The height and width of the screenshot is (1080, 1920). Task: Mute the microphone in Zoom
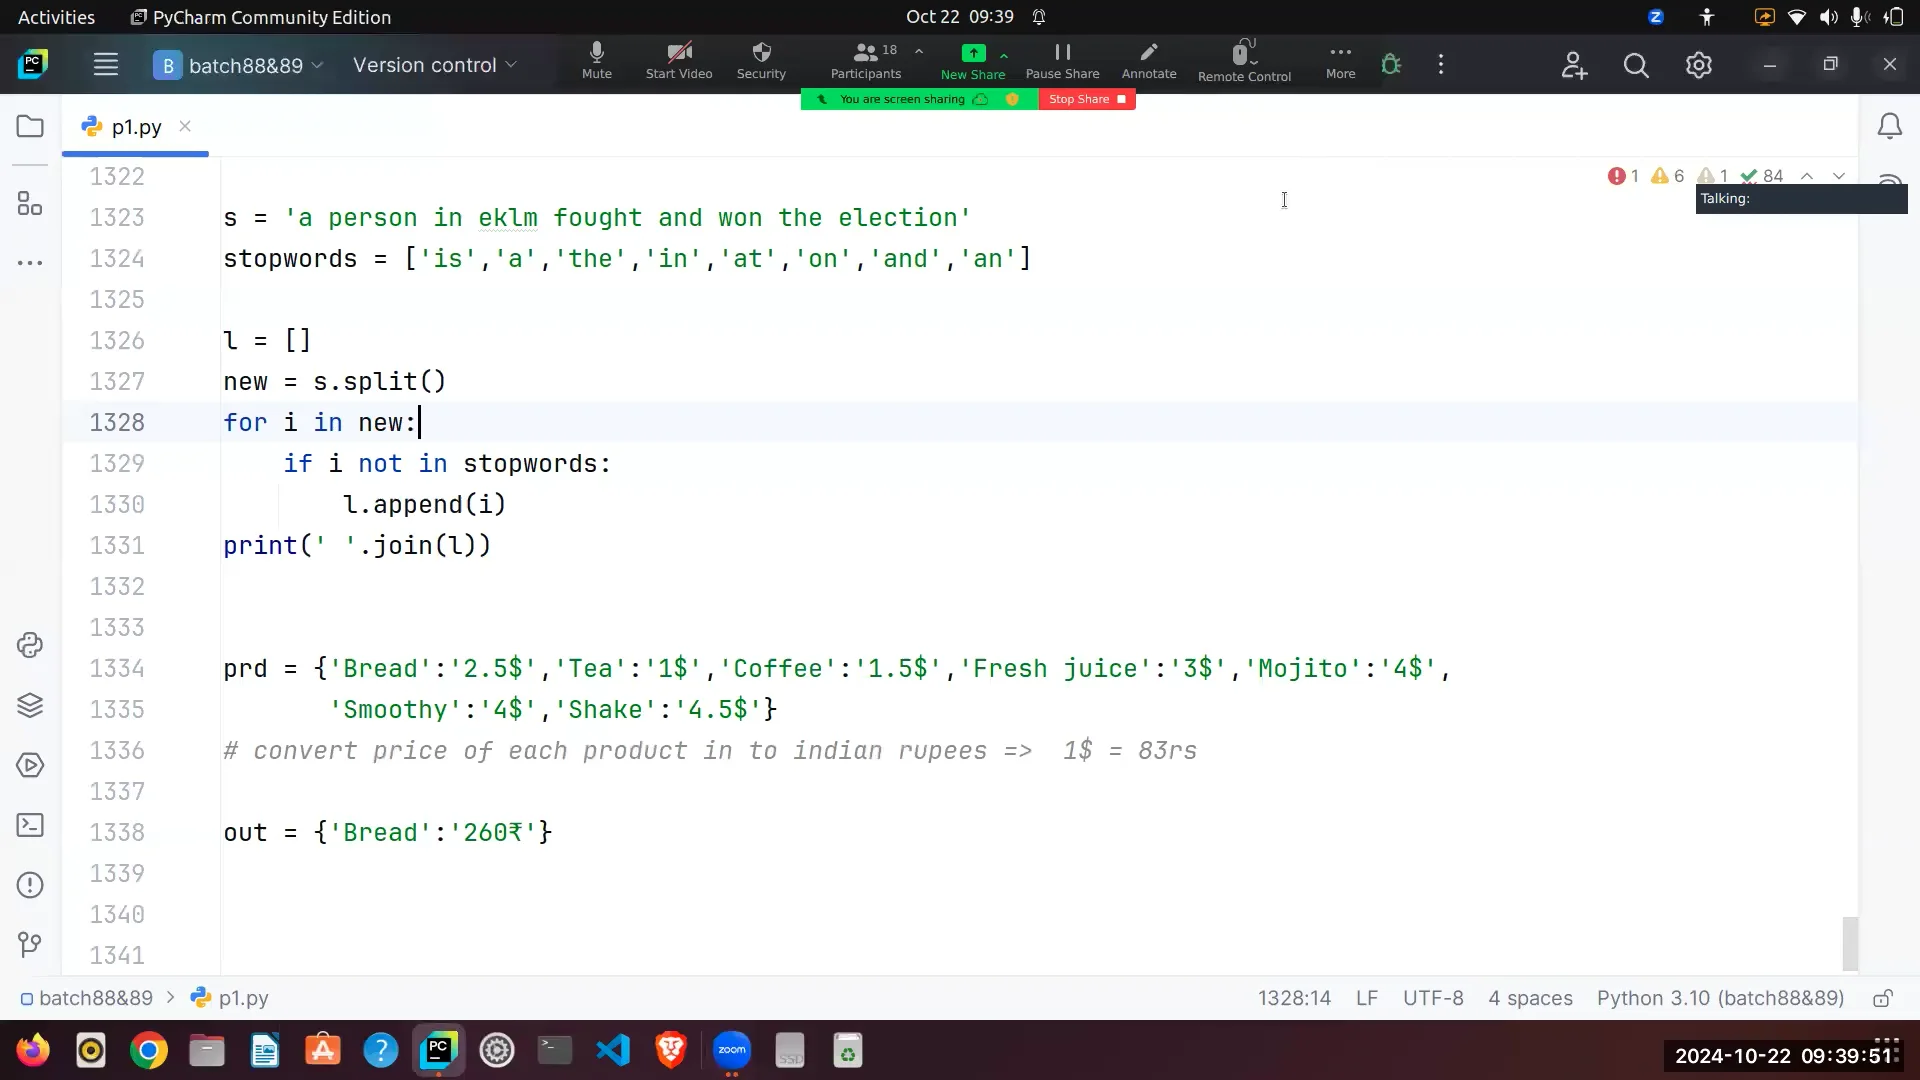(596, 60)
